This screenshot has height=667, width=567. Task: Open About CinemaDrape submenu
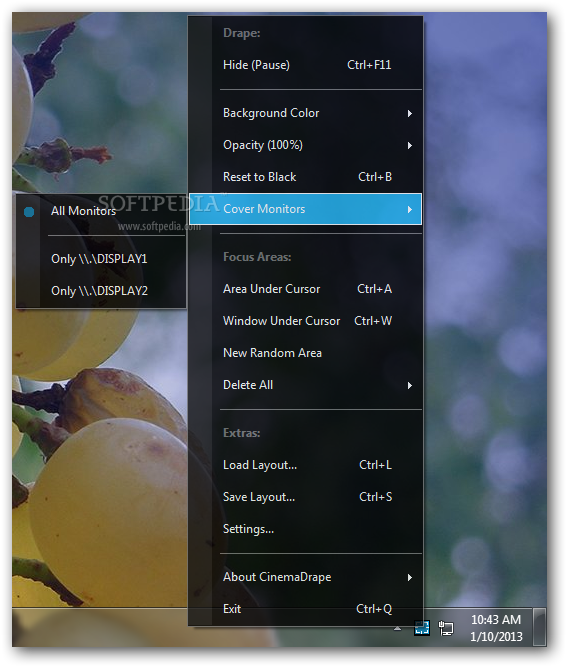click(x=305, y=577)
